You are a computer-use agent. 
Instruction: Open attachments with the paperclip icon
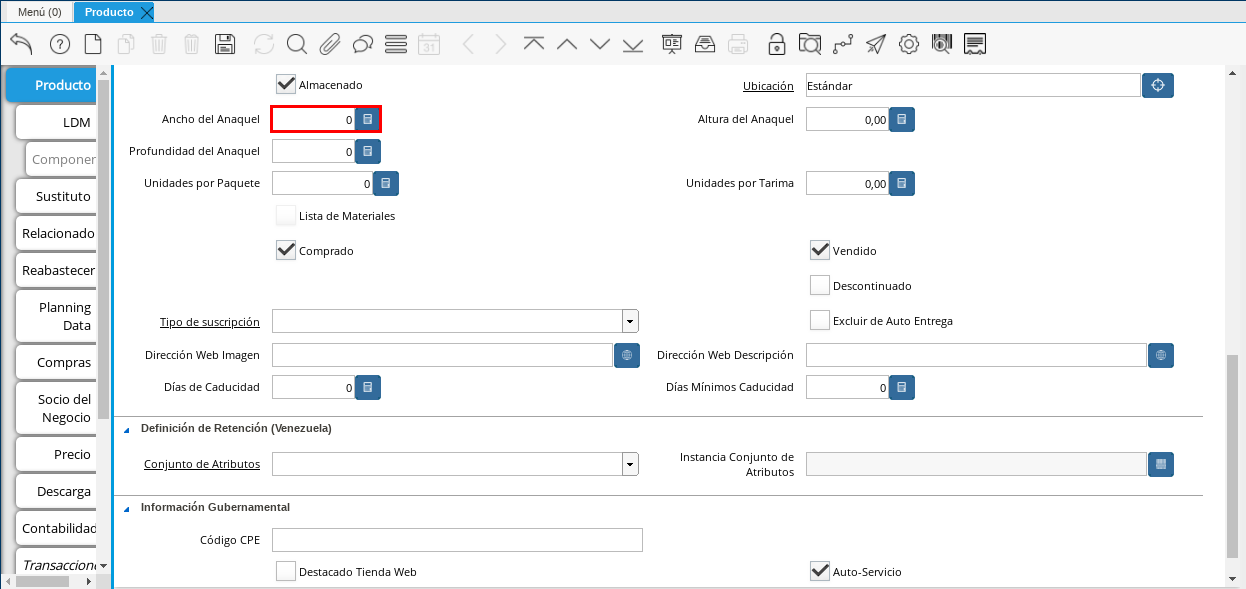point(330,44)
